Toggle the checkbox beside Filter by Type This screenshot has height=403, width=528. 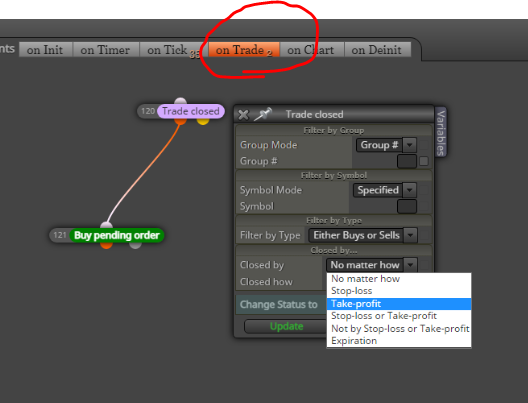pyautogui.click(x=424, y=235)
